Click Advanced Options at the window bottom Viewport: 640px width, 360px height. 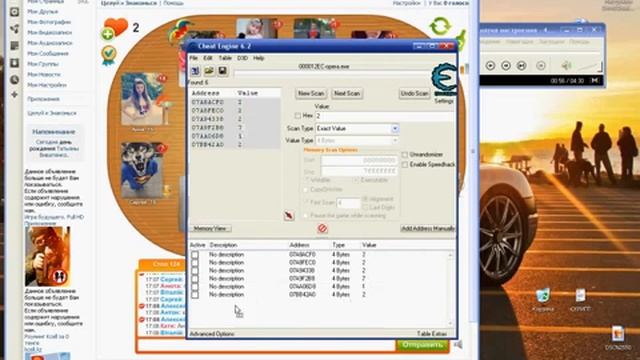212,334
